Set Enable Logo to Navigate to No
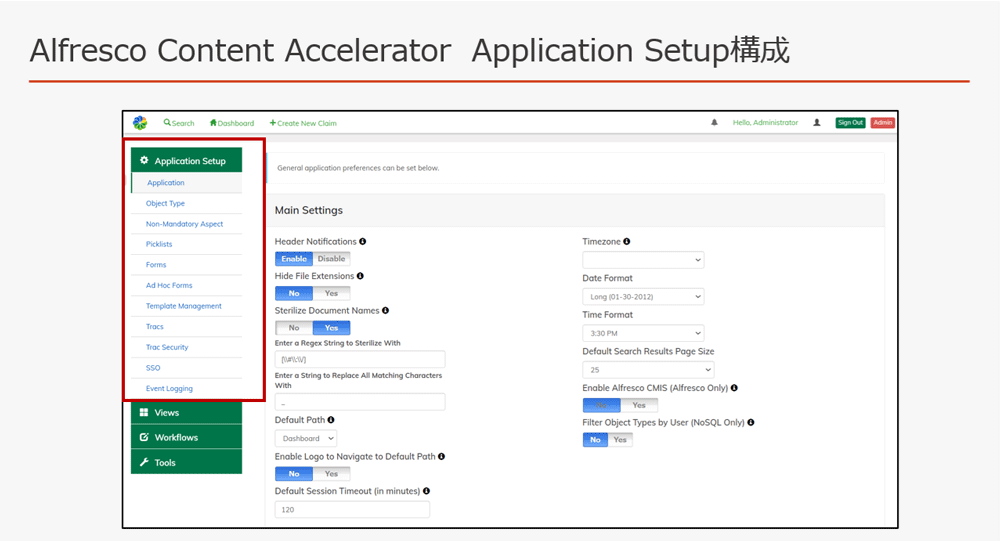 294,473
